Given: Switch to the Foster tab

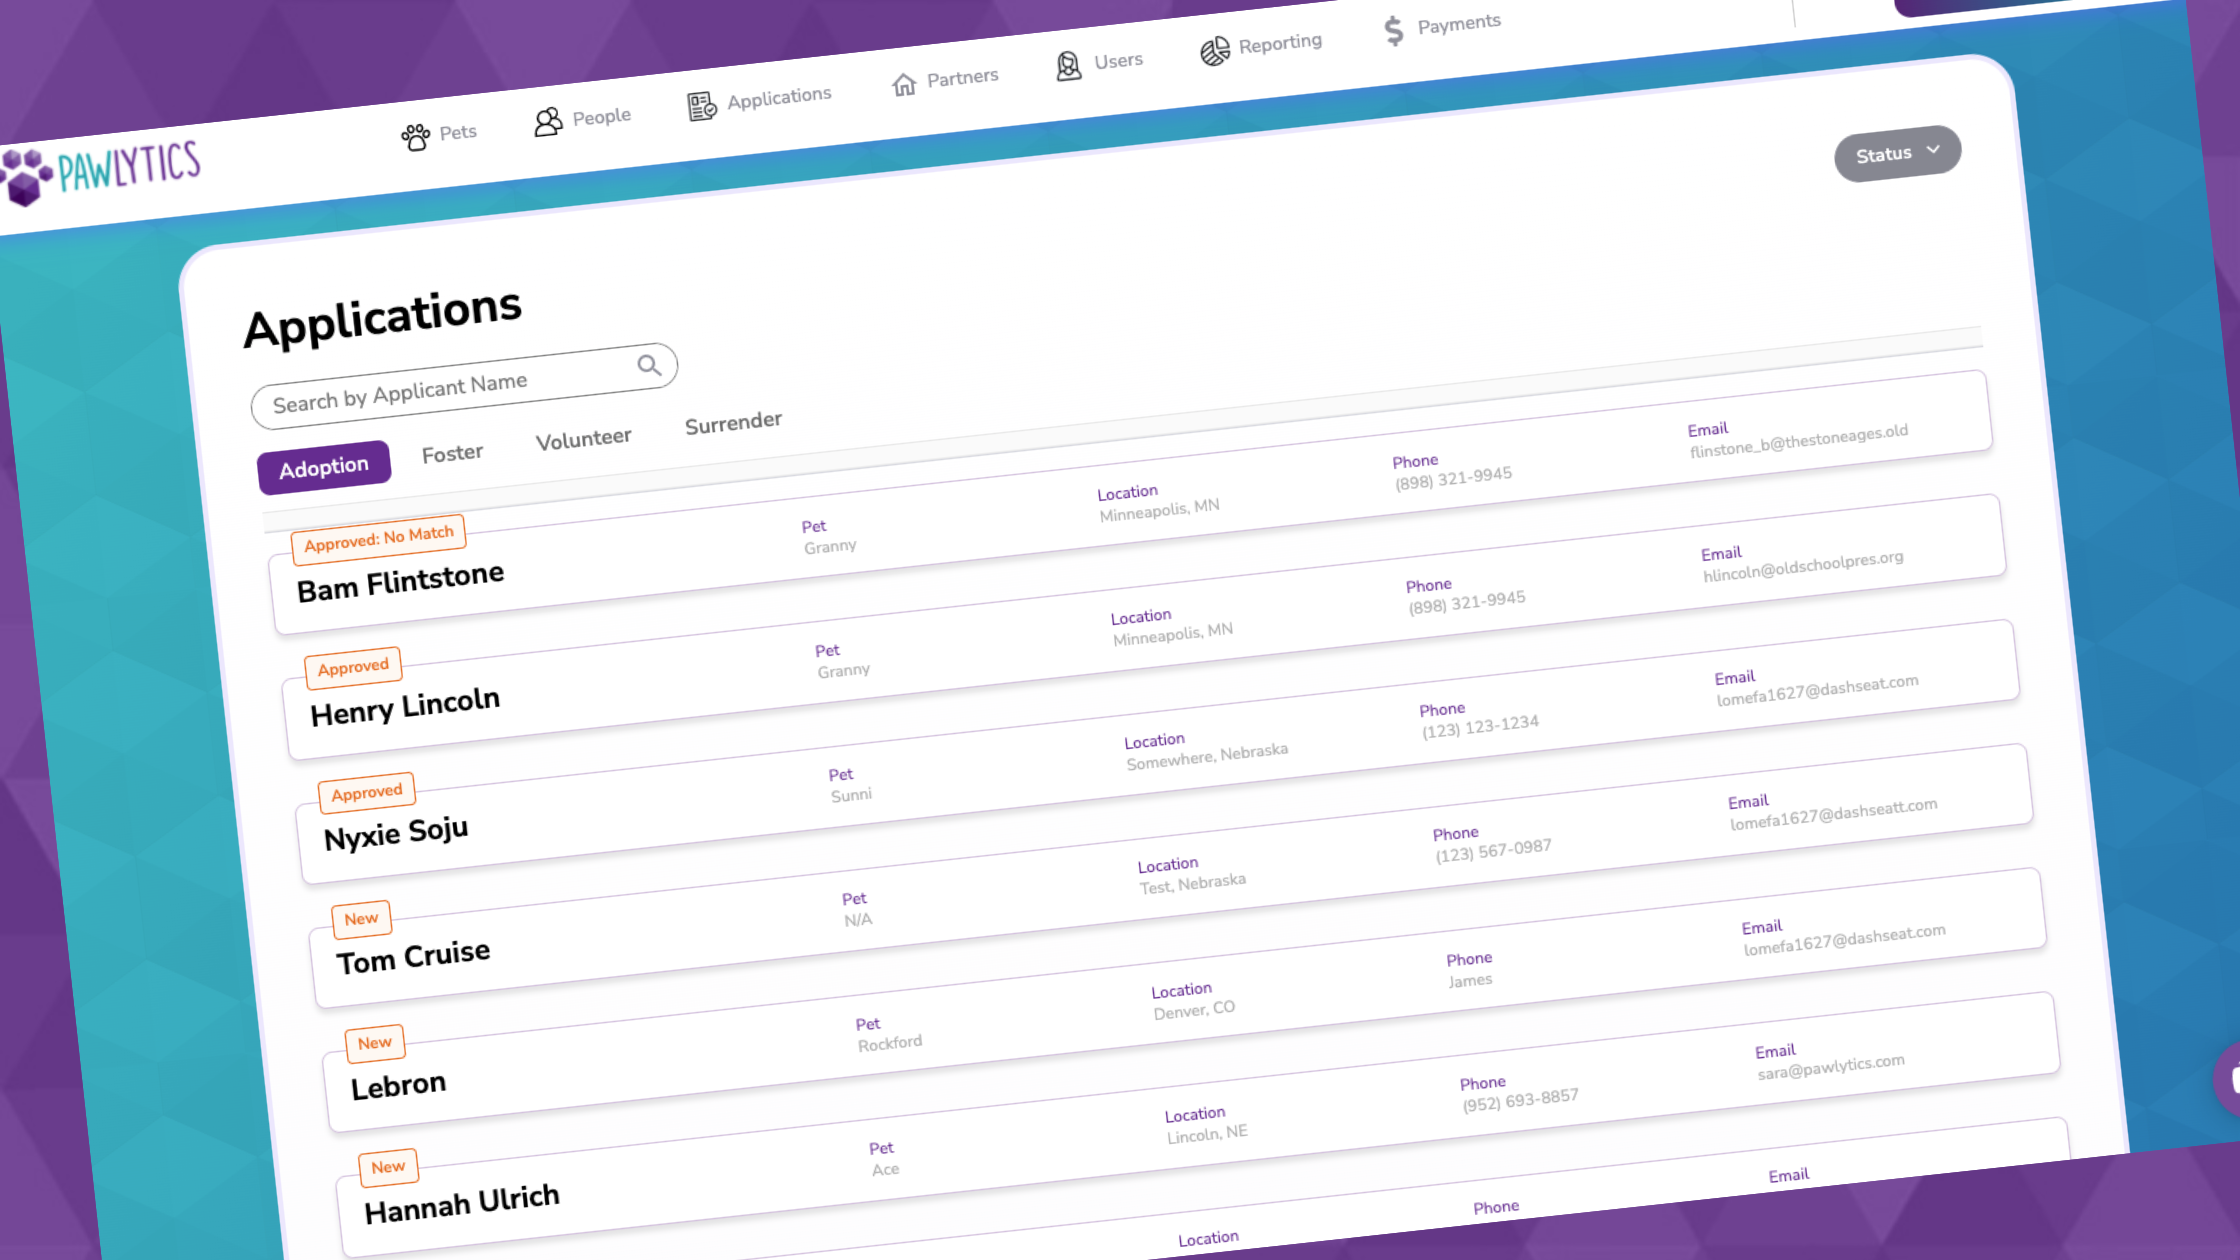Looking at the screenshot, I should tap(452, 453).
